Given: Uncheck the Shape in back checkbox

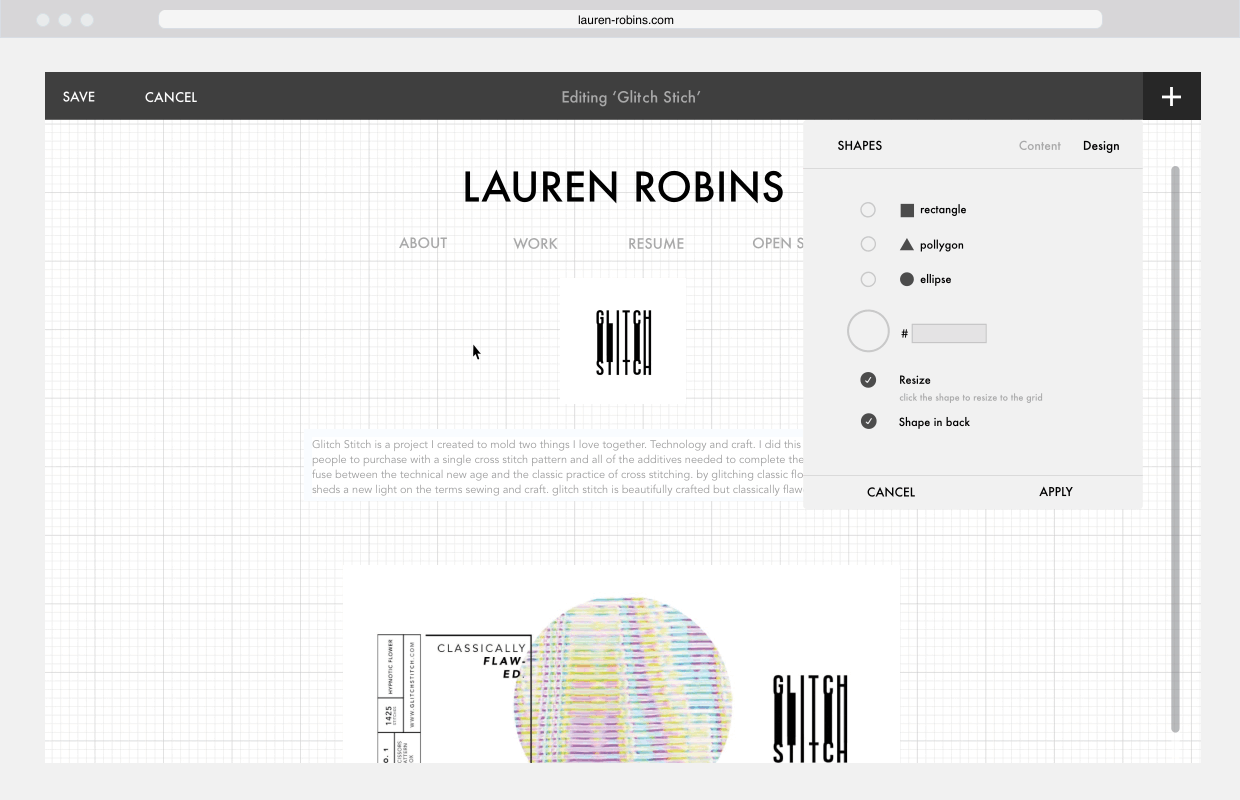Looking at the screenshot, I should click(868, 422).
